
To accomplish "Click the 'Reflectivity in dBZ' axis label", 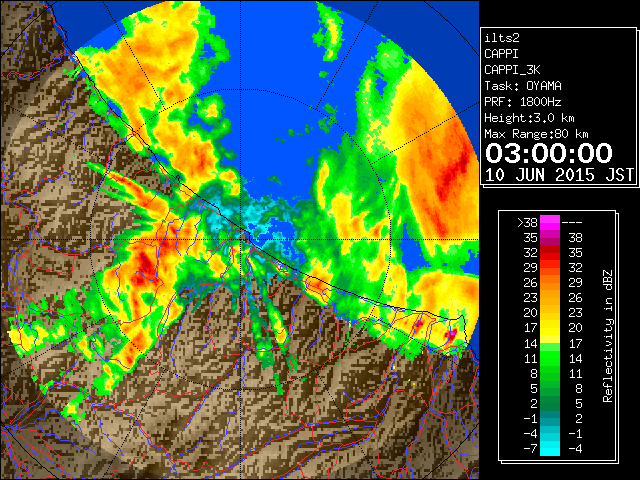I will point(608,336).
